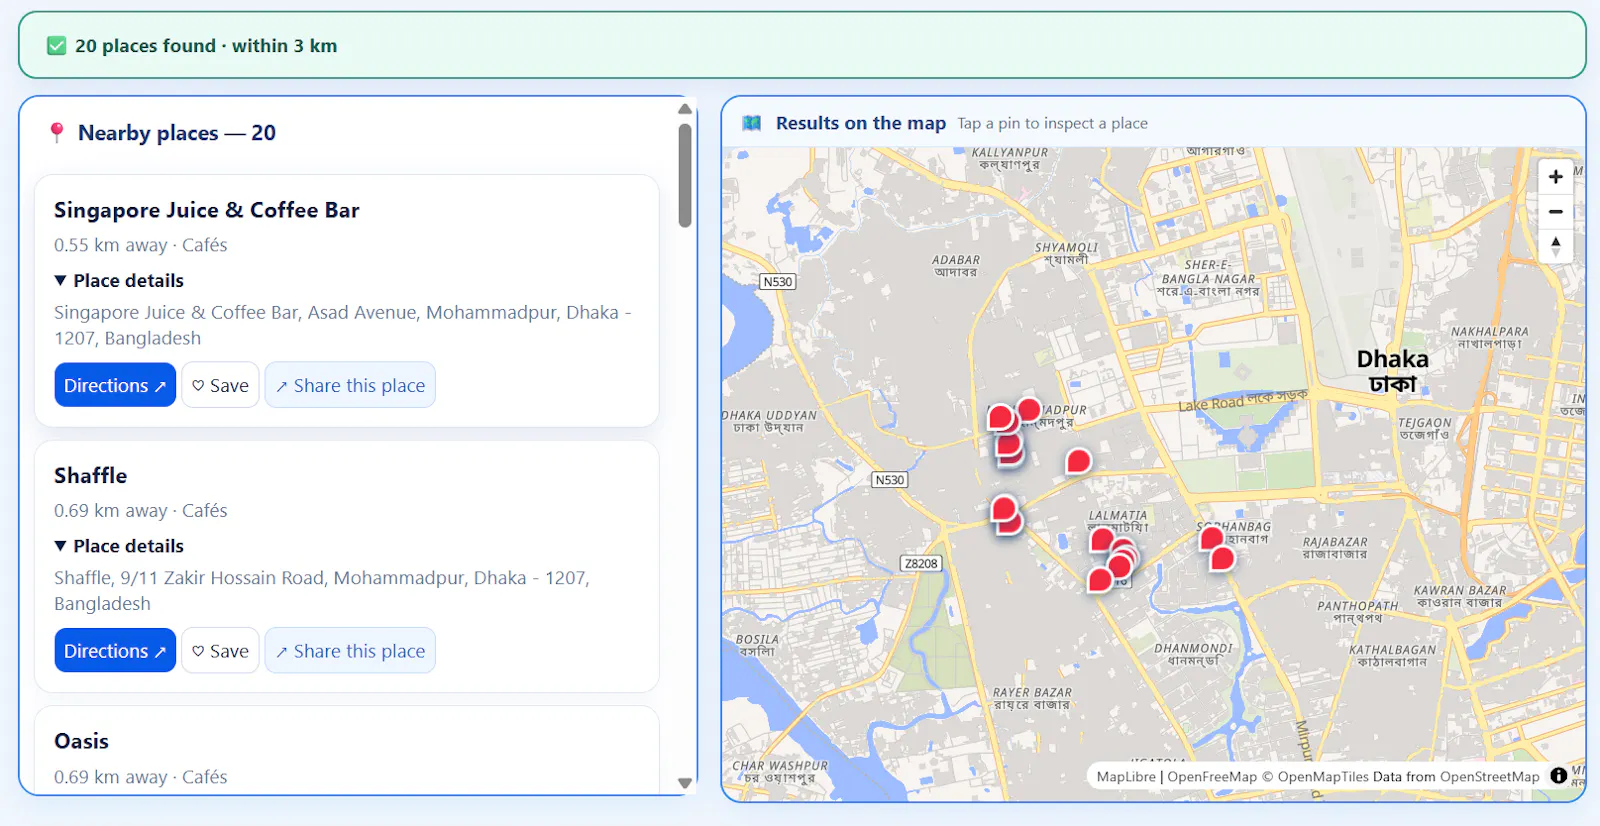Click the 'Results on the map' heading

[861, 123]
